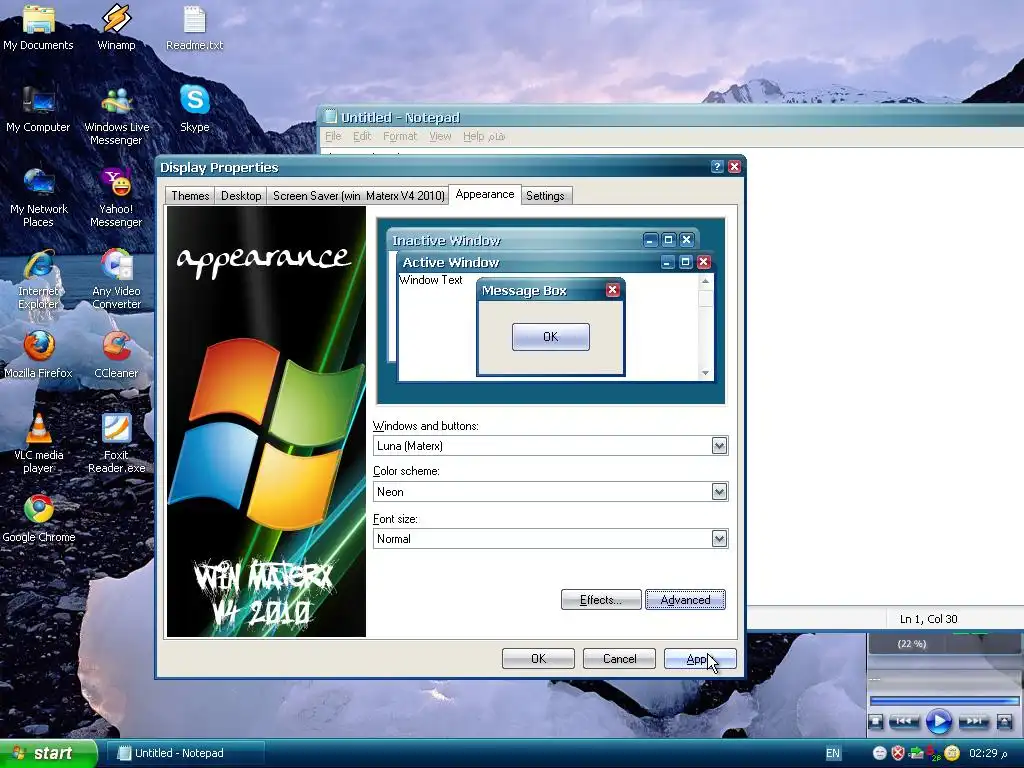This screenshot has width=1024, height=768.
Task: Click the Win Materx appearance artwork image
Action: 266,422
